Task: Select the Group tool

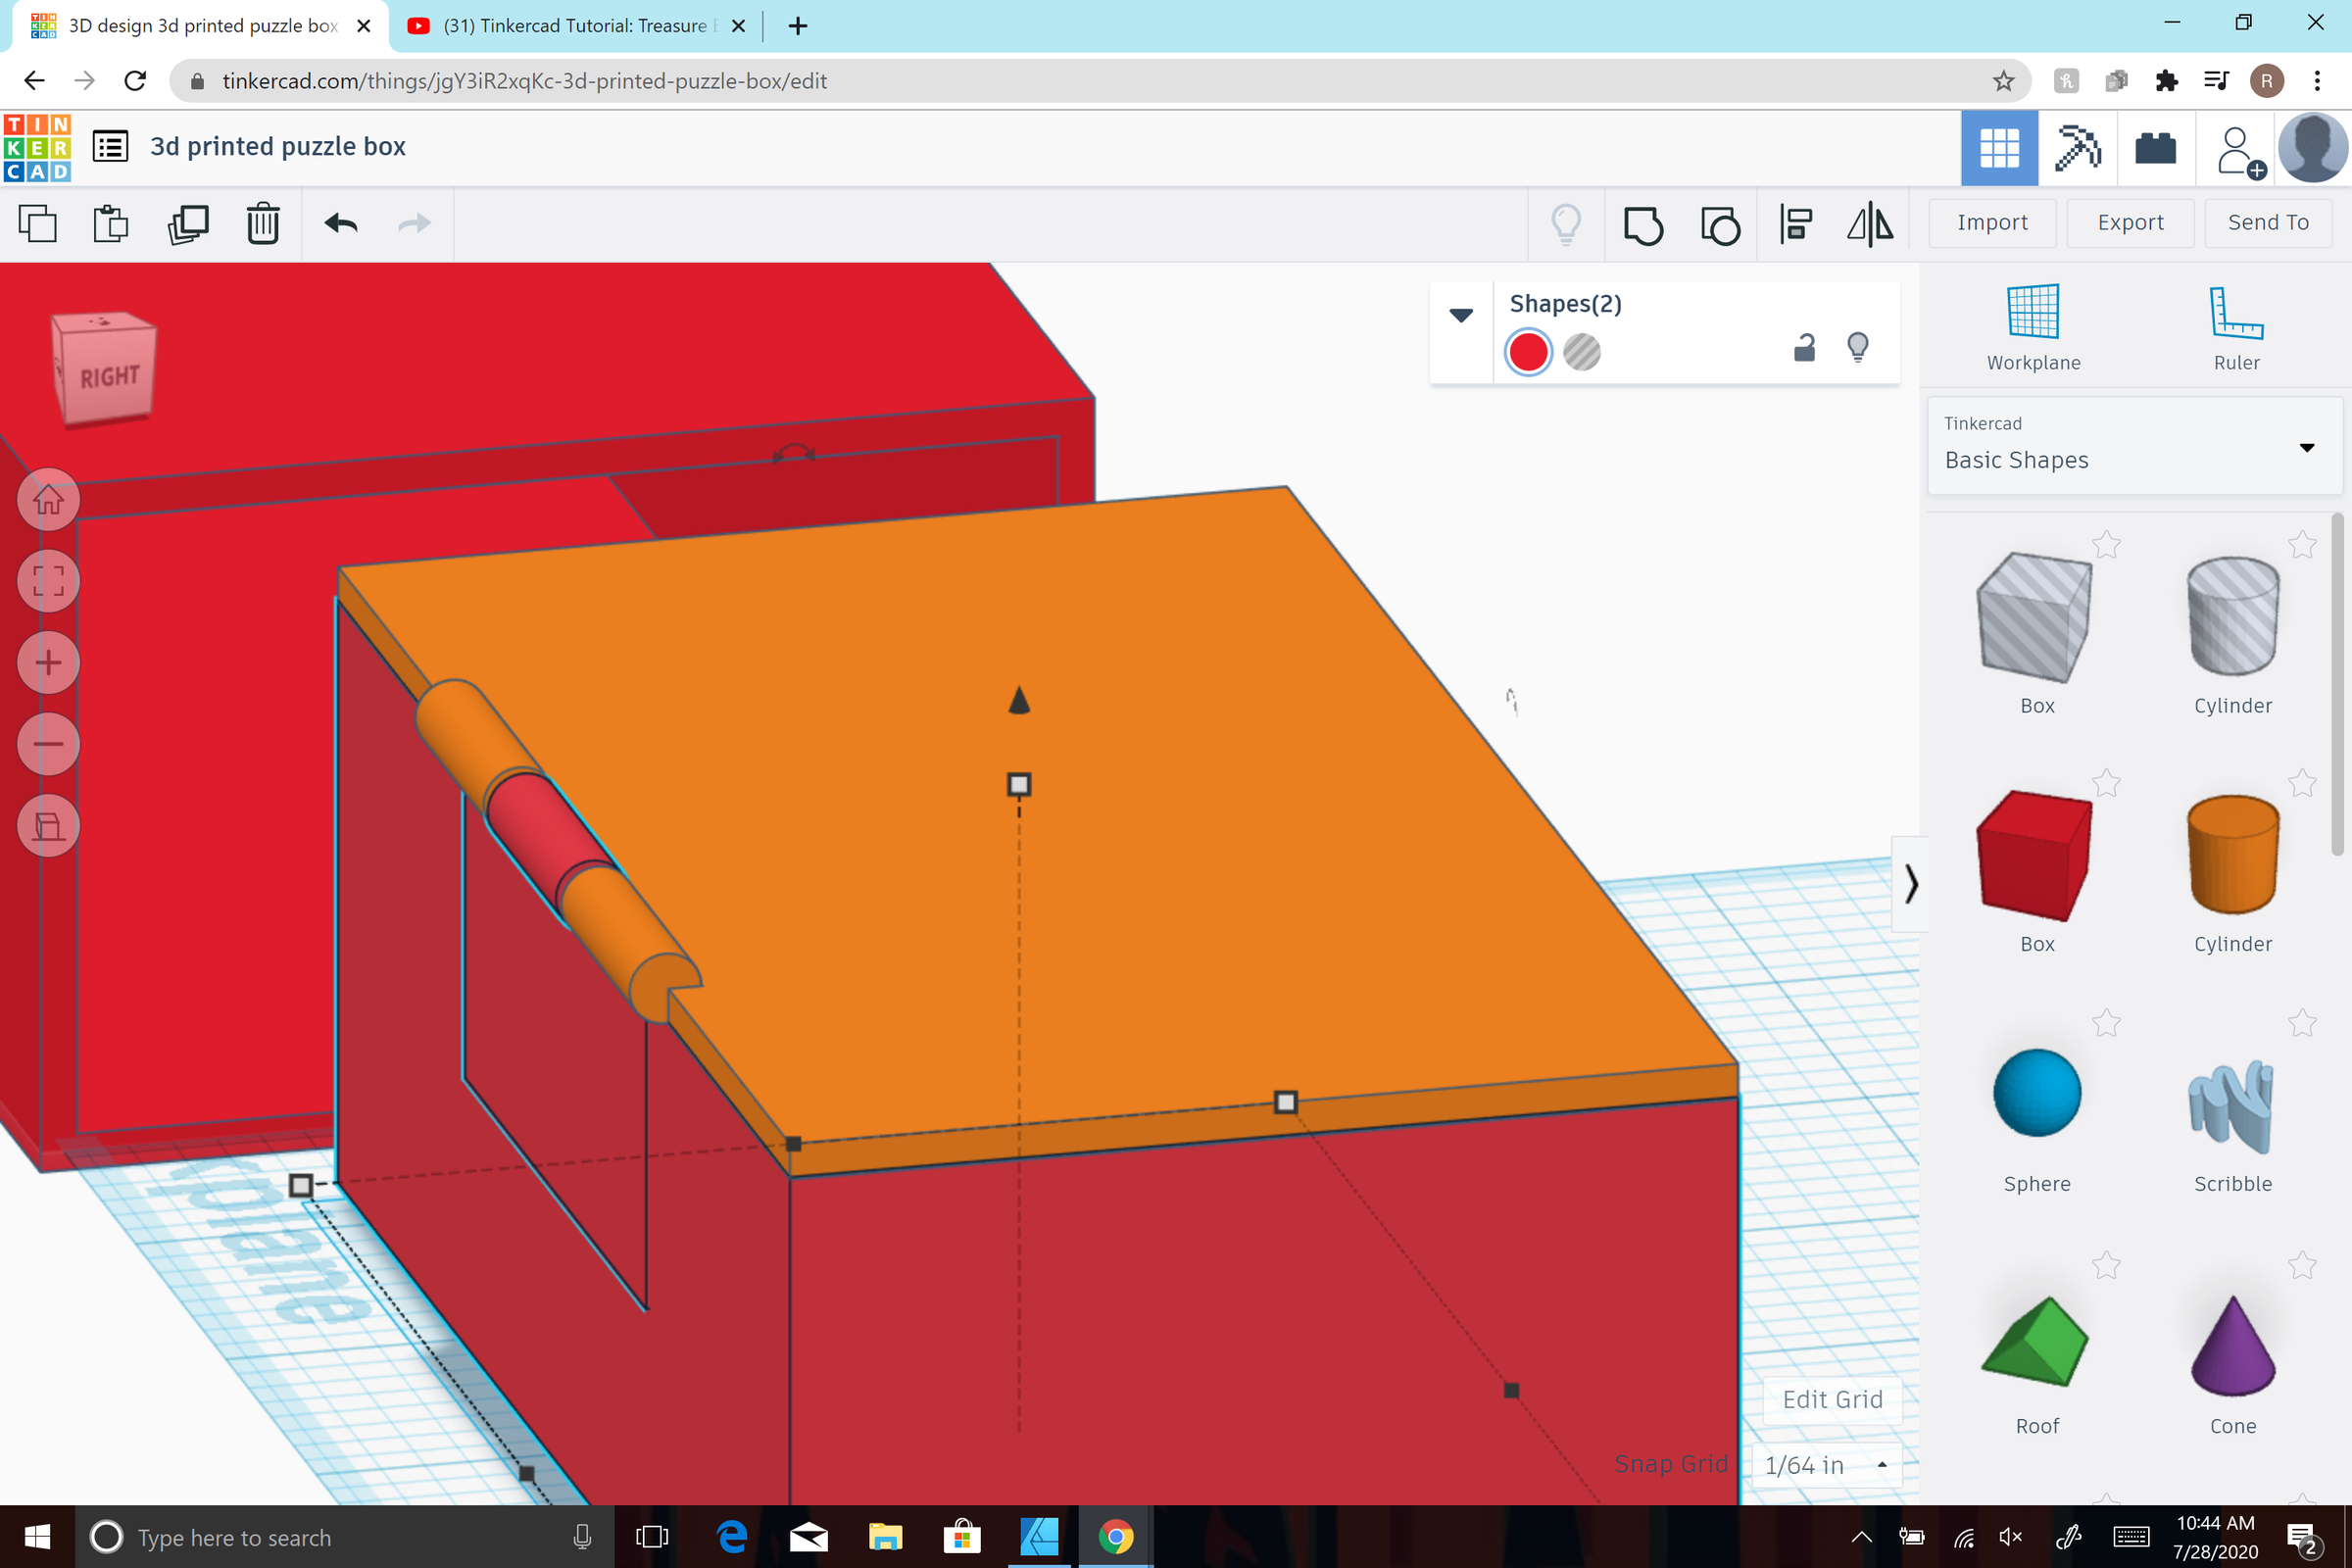Action: pyautogui.click(x=1643, y=225)
